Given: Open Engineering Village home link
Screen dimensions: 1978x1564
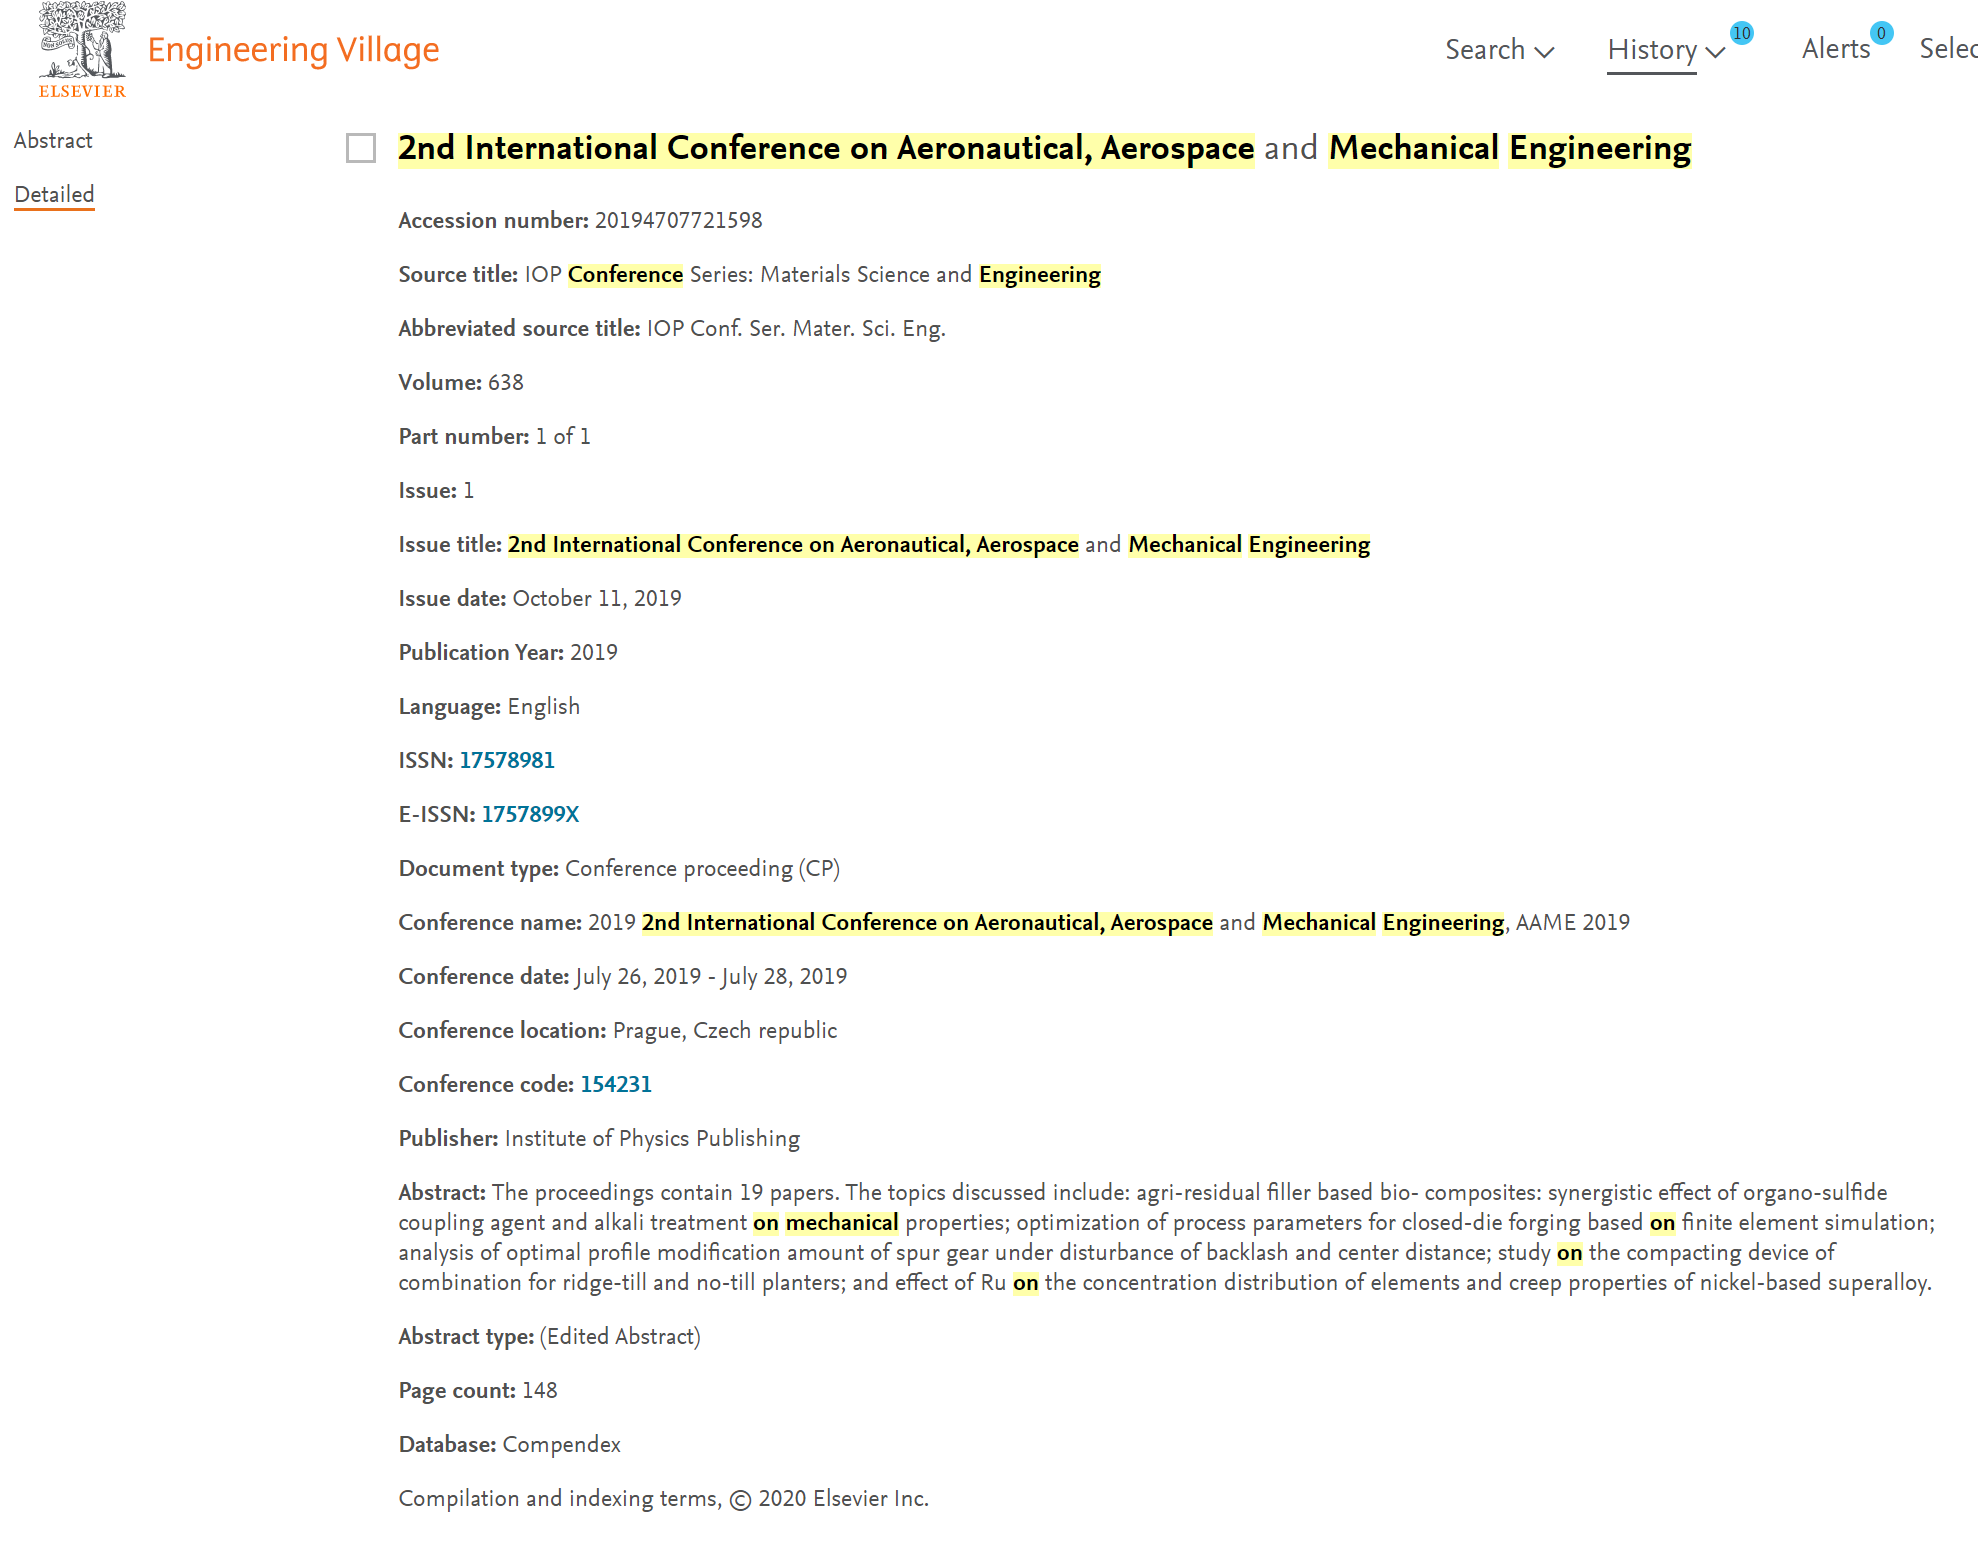Looking at the screenshot, I should (293, 49).
